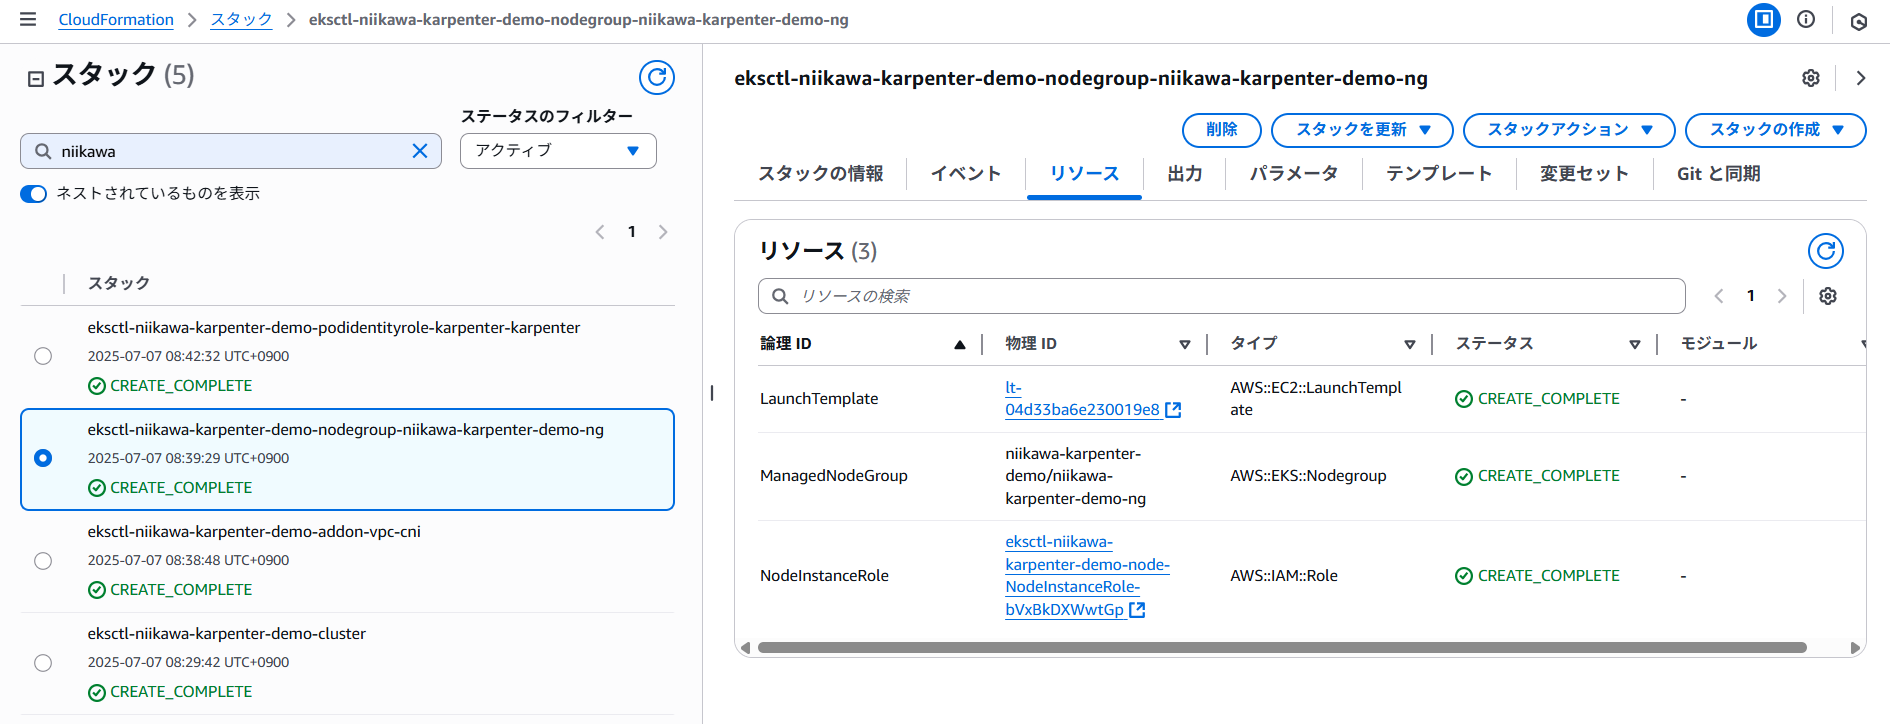Click AWS::IAM::Role type cell
The height and width of the screenshot is (724, 1890).
(1284, 576)
